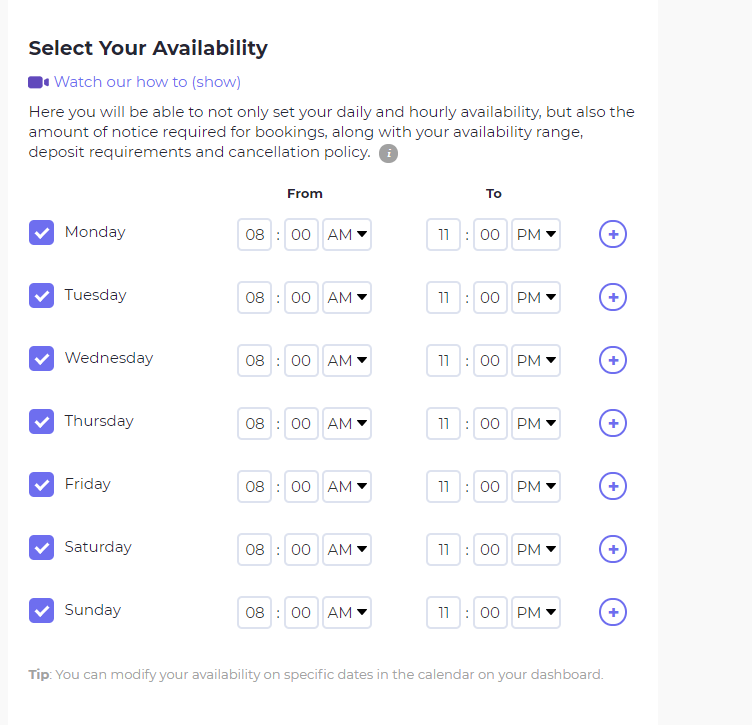Add another time slot for Thursday

tap(612, 423)
